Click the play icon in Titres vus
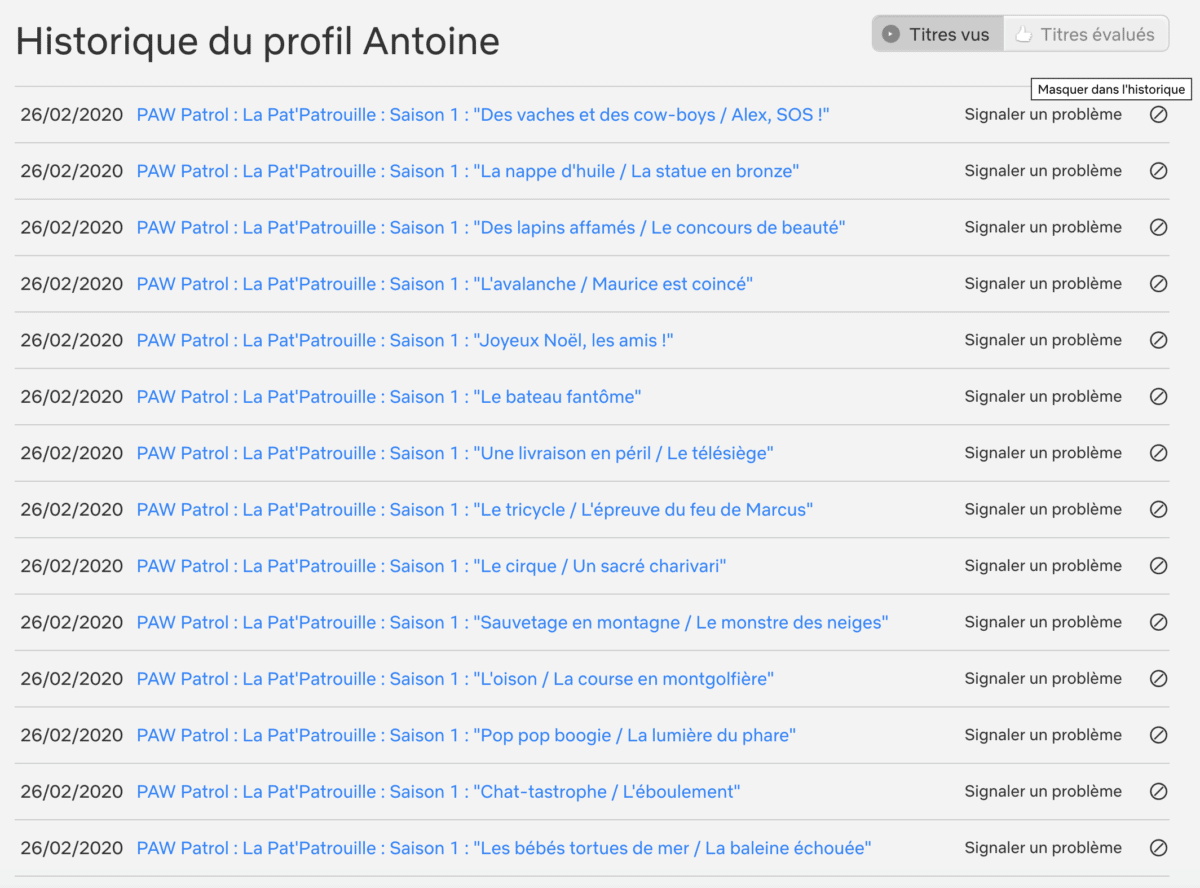 point(891,35)
